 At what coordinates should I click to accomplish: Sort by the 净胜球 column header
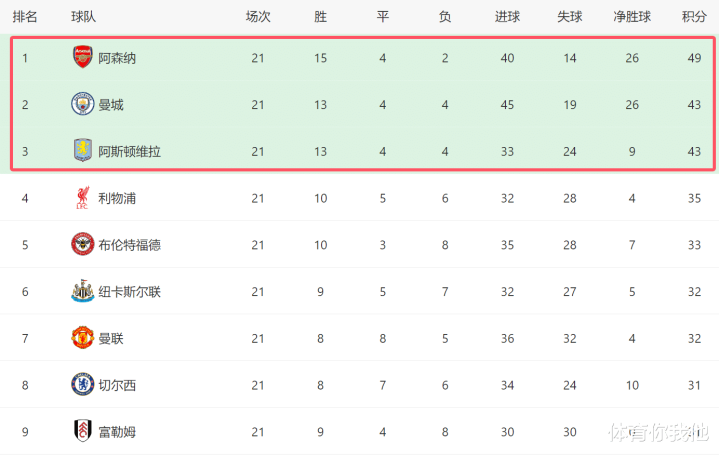point(632,16)
